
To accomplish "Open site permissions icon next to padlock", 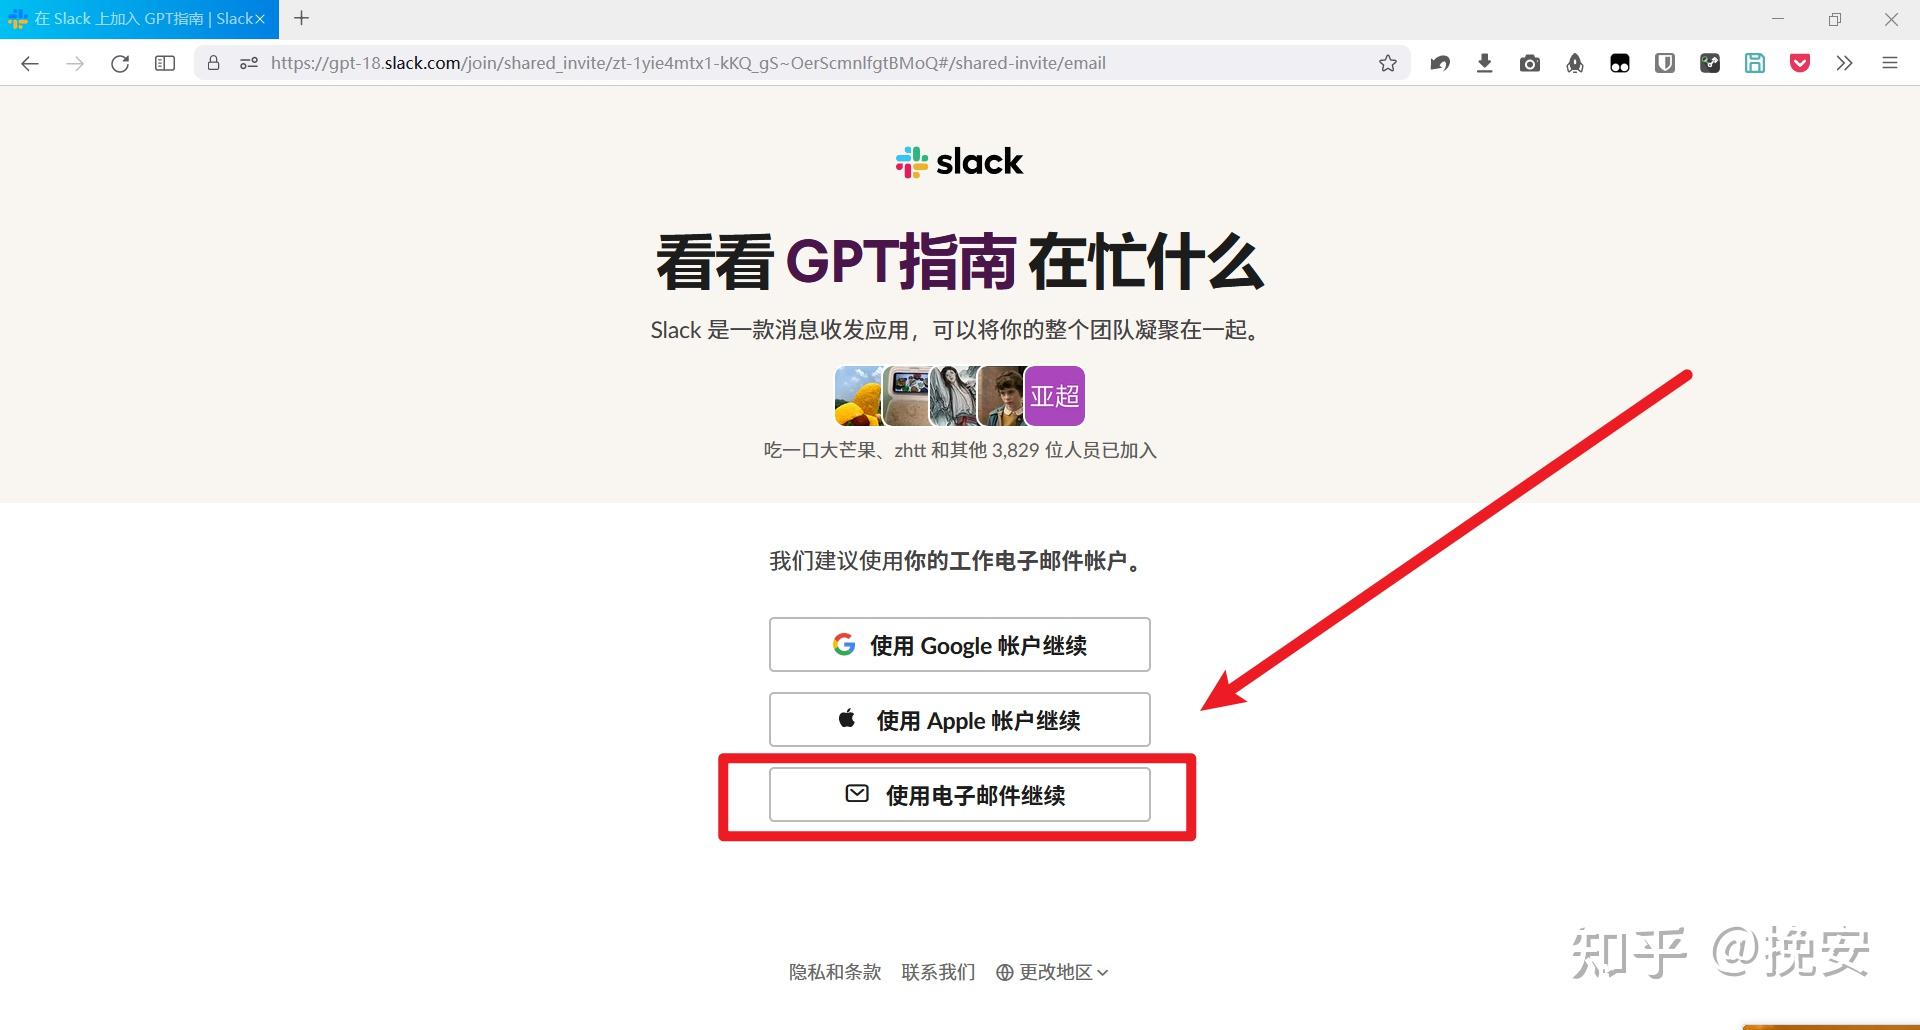I will [x=249, y=63].
